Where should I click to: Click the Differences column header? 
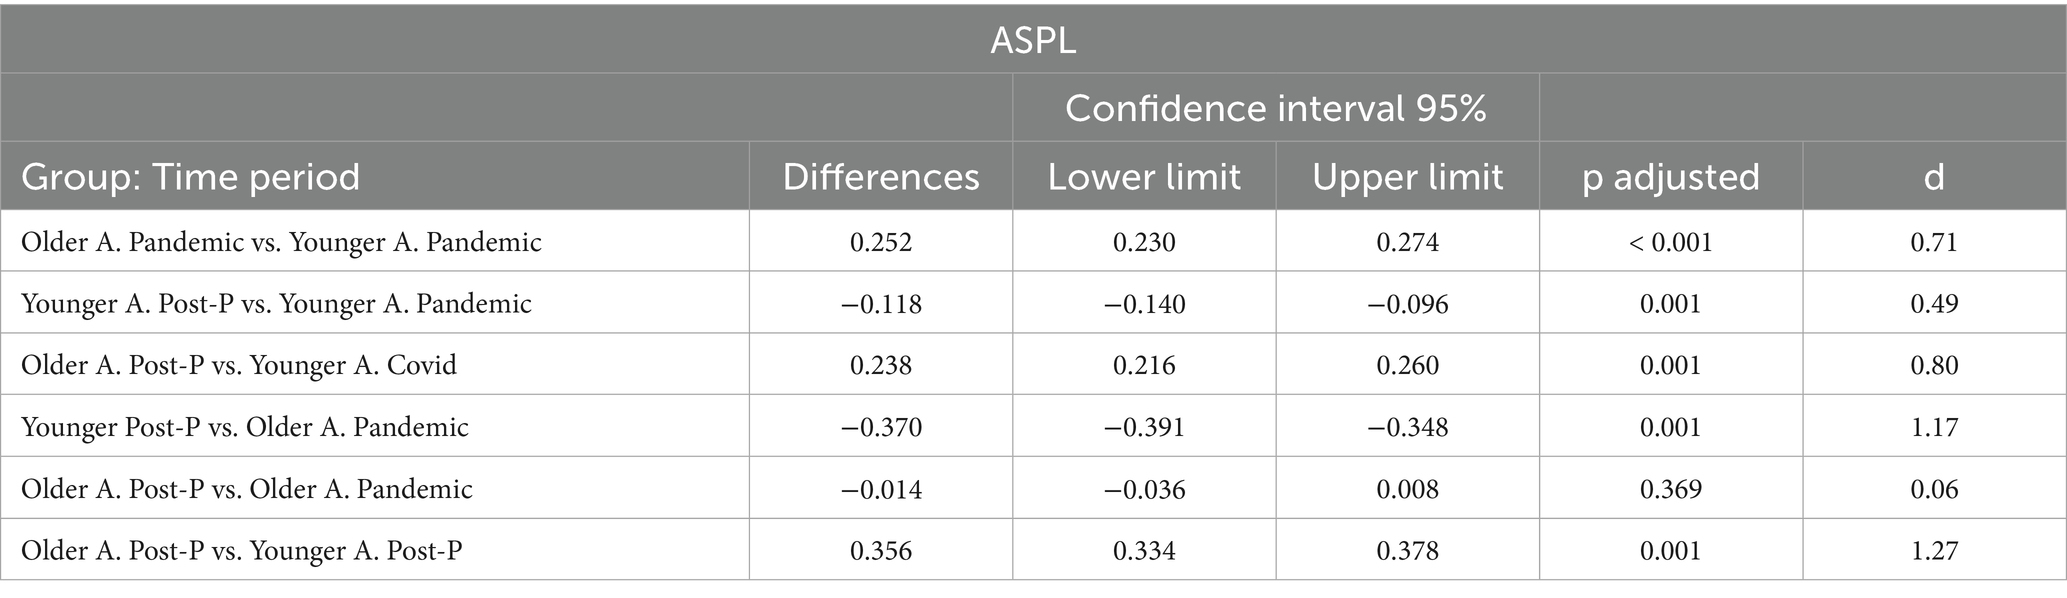point(881,177)
